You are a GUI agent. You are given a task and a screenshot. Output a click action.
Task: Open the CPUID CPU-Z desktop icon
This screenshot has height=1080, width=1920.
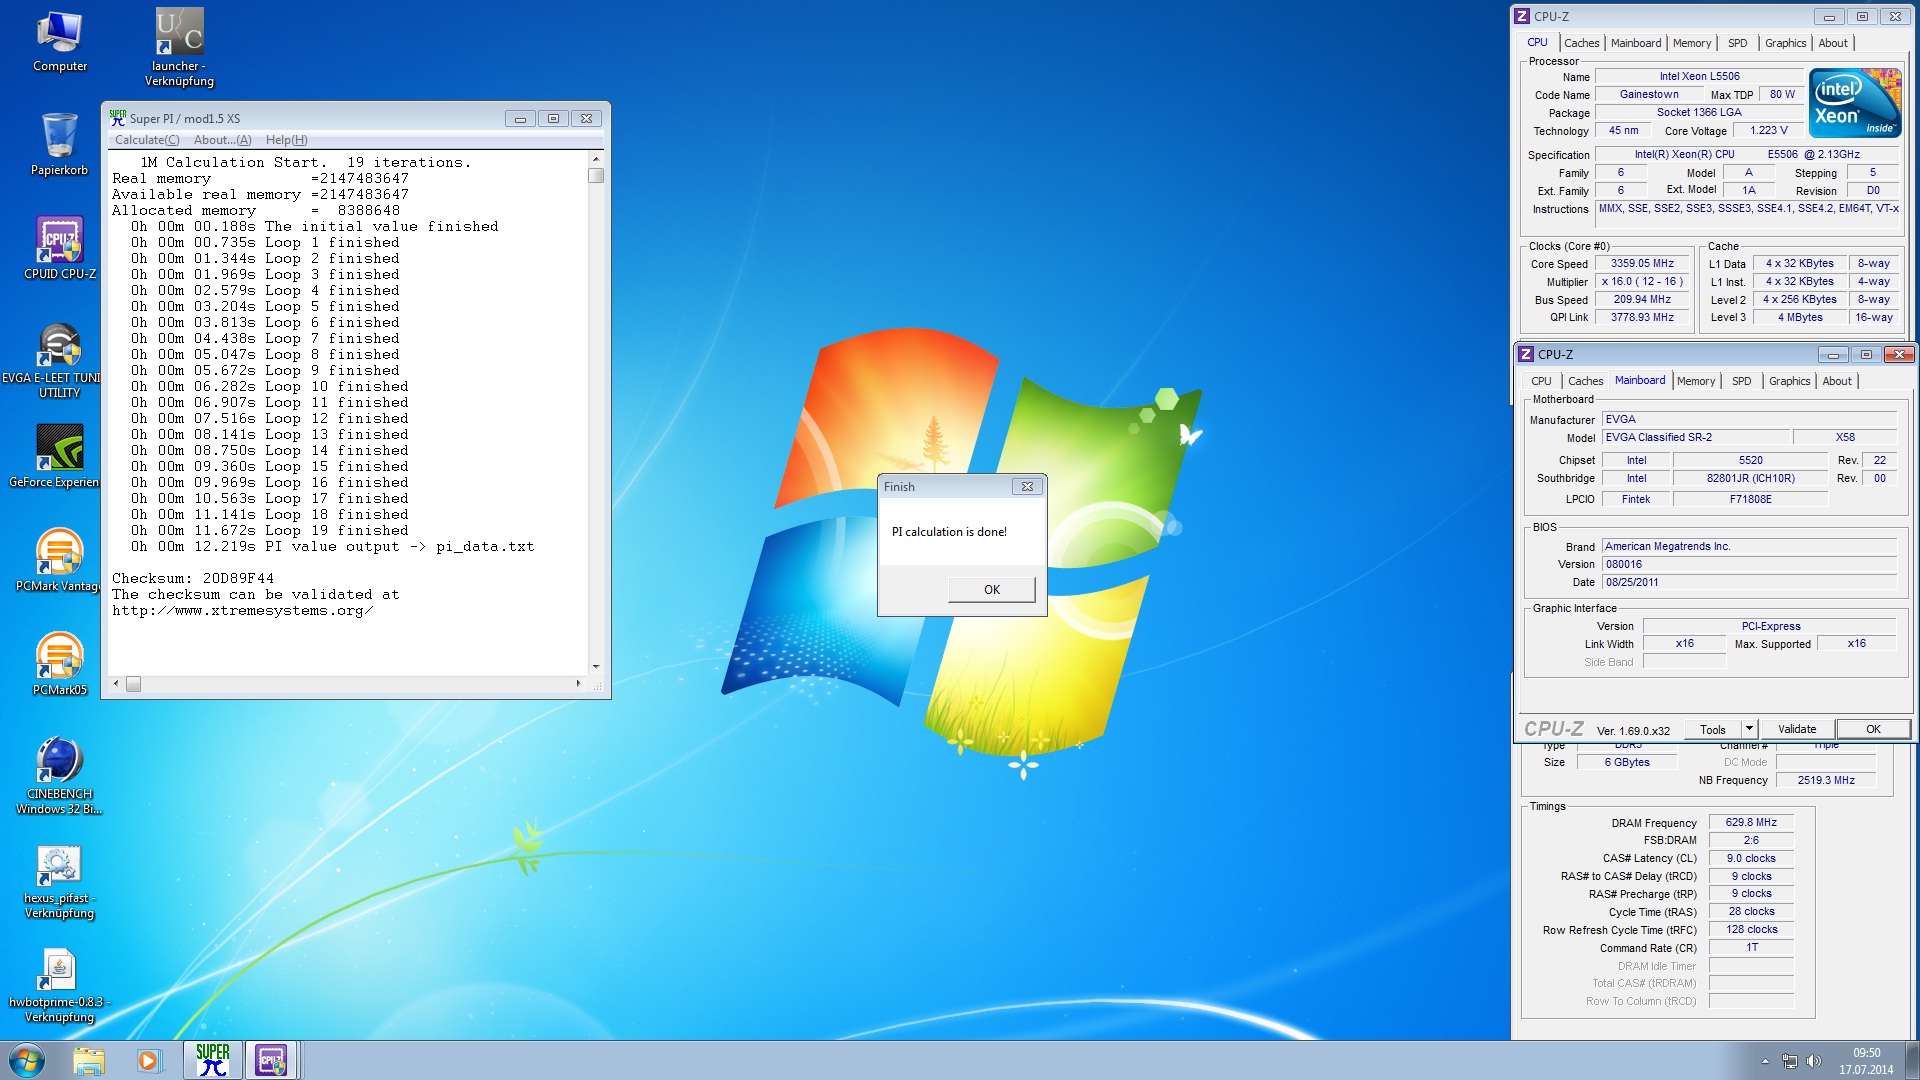click(x=60, y=248)
